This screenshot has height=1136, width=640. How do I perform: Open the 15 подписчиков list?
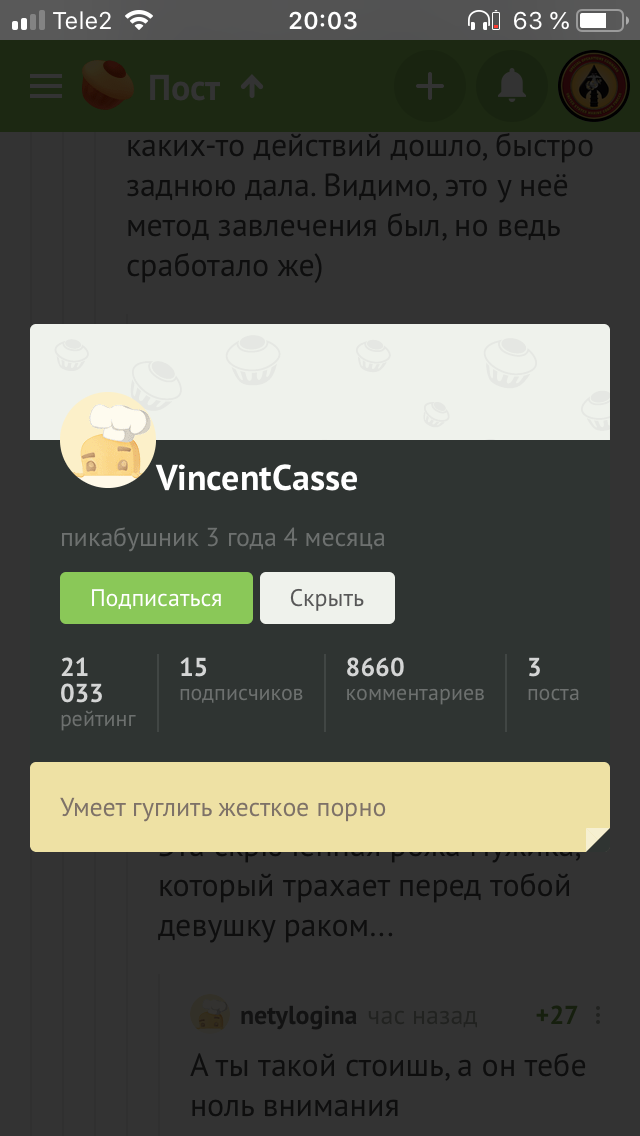241,680
